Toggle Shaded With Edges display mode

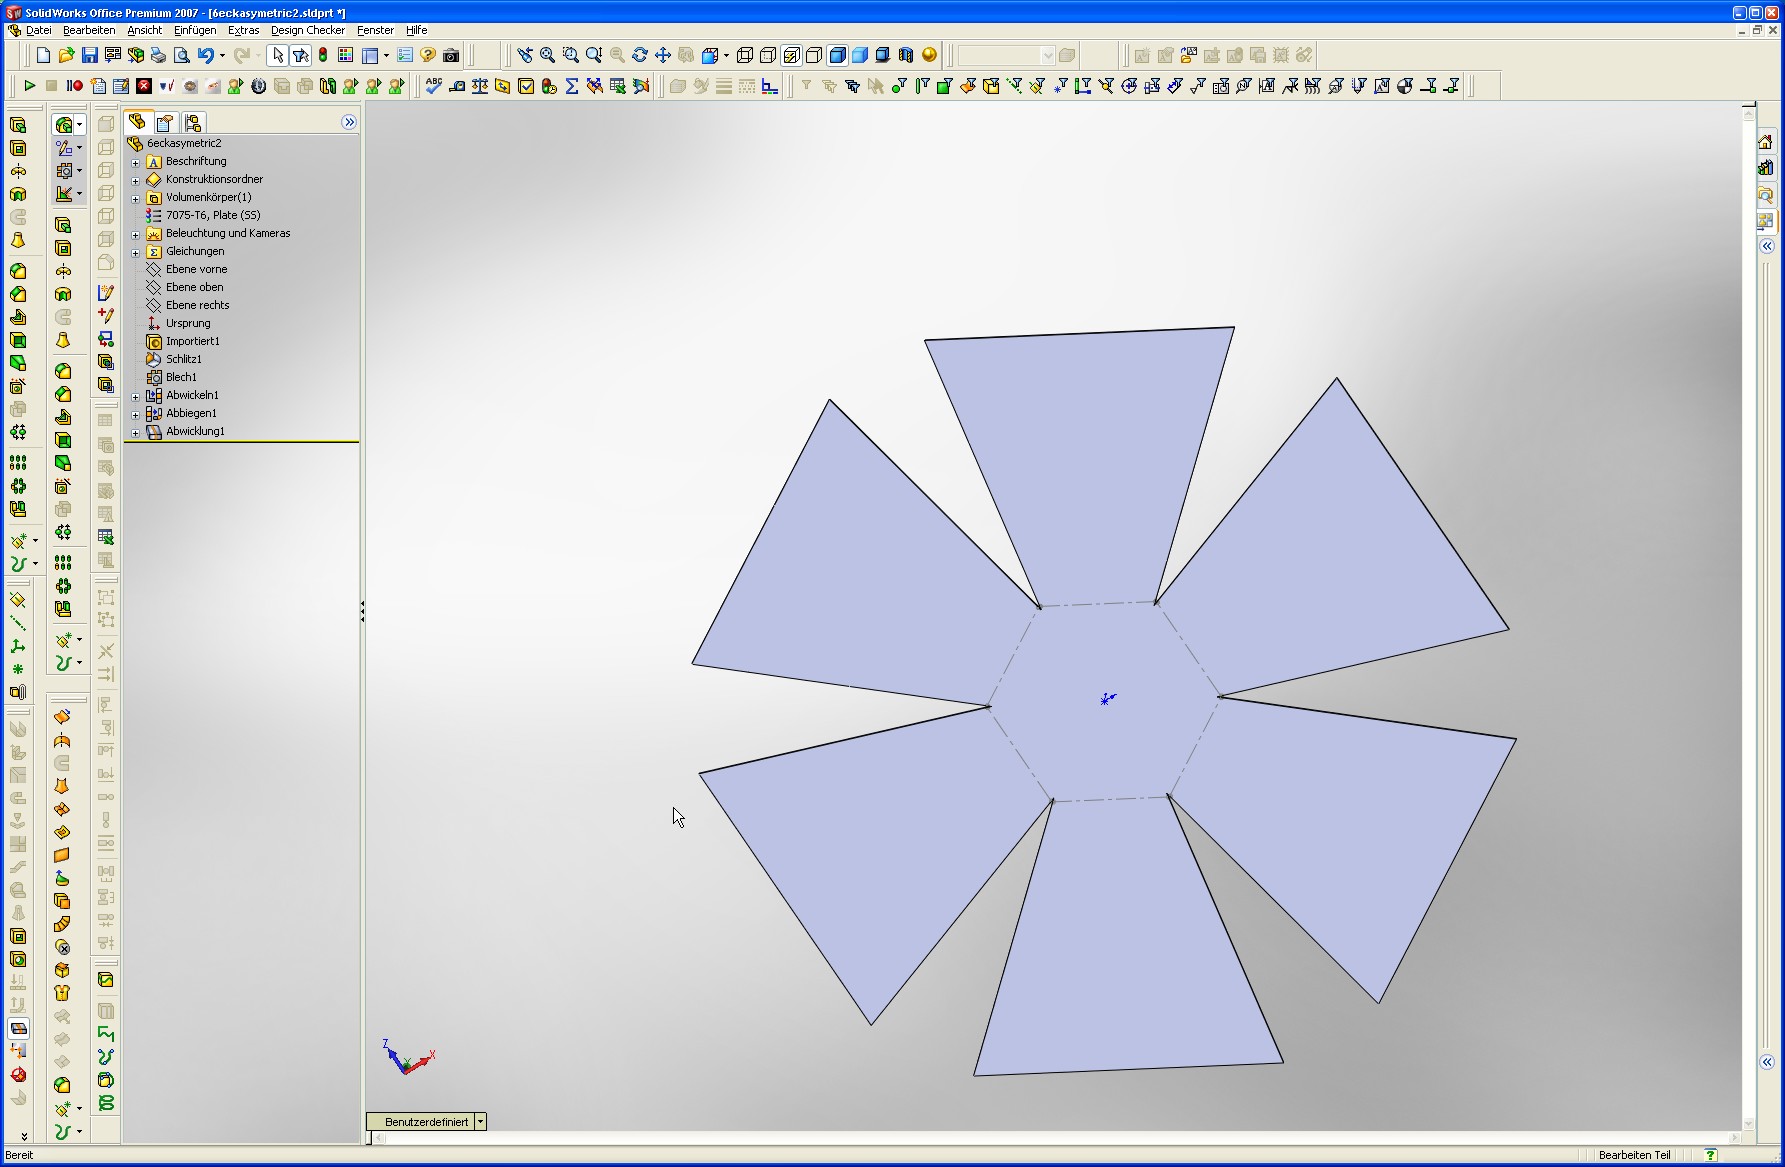click(837, 56)
